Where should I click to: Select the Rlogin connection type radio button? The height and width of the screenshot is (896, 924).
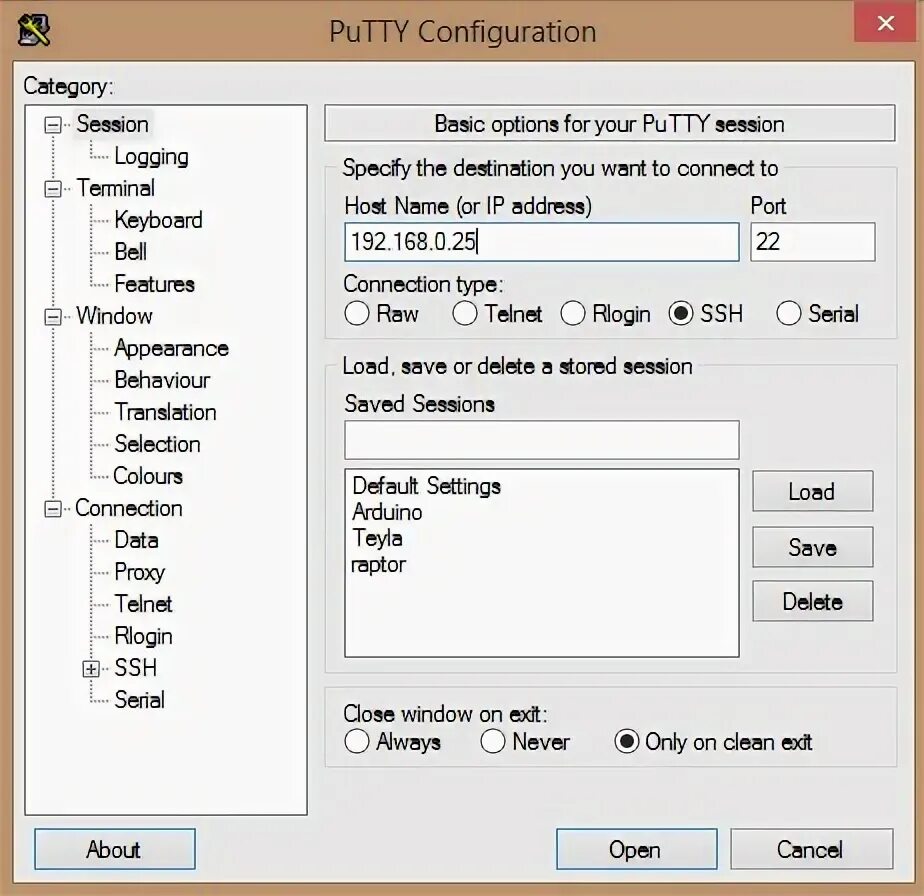click(x=573, y=314)
